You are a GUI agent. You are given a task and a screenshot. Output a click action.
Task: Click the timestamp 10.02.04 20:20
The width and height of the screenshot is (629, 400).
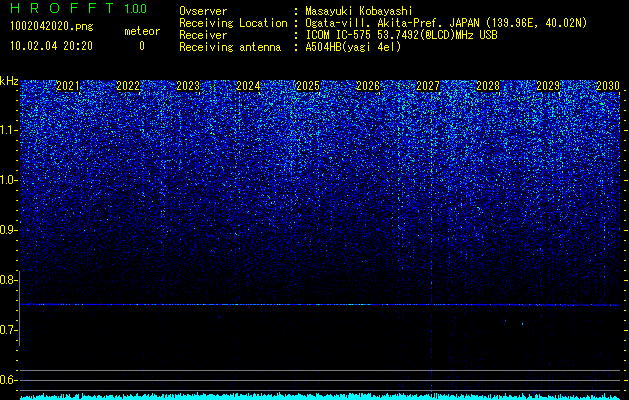click(x=51, y=46)
